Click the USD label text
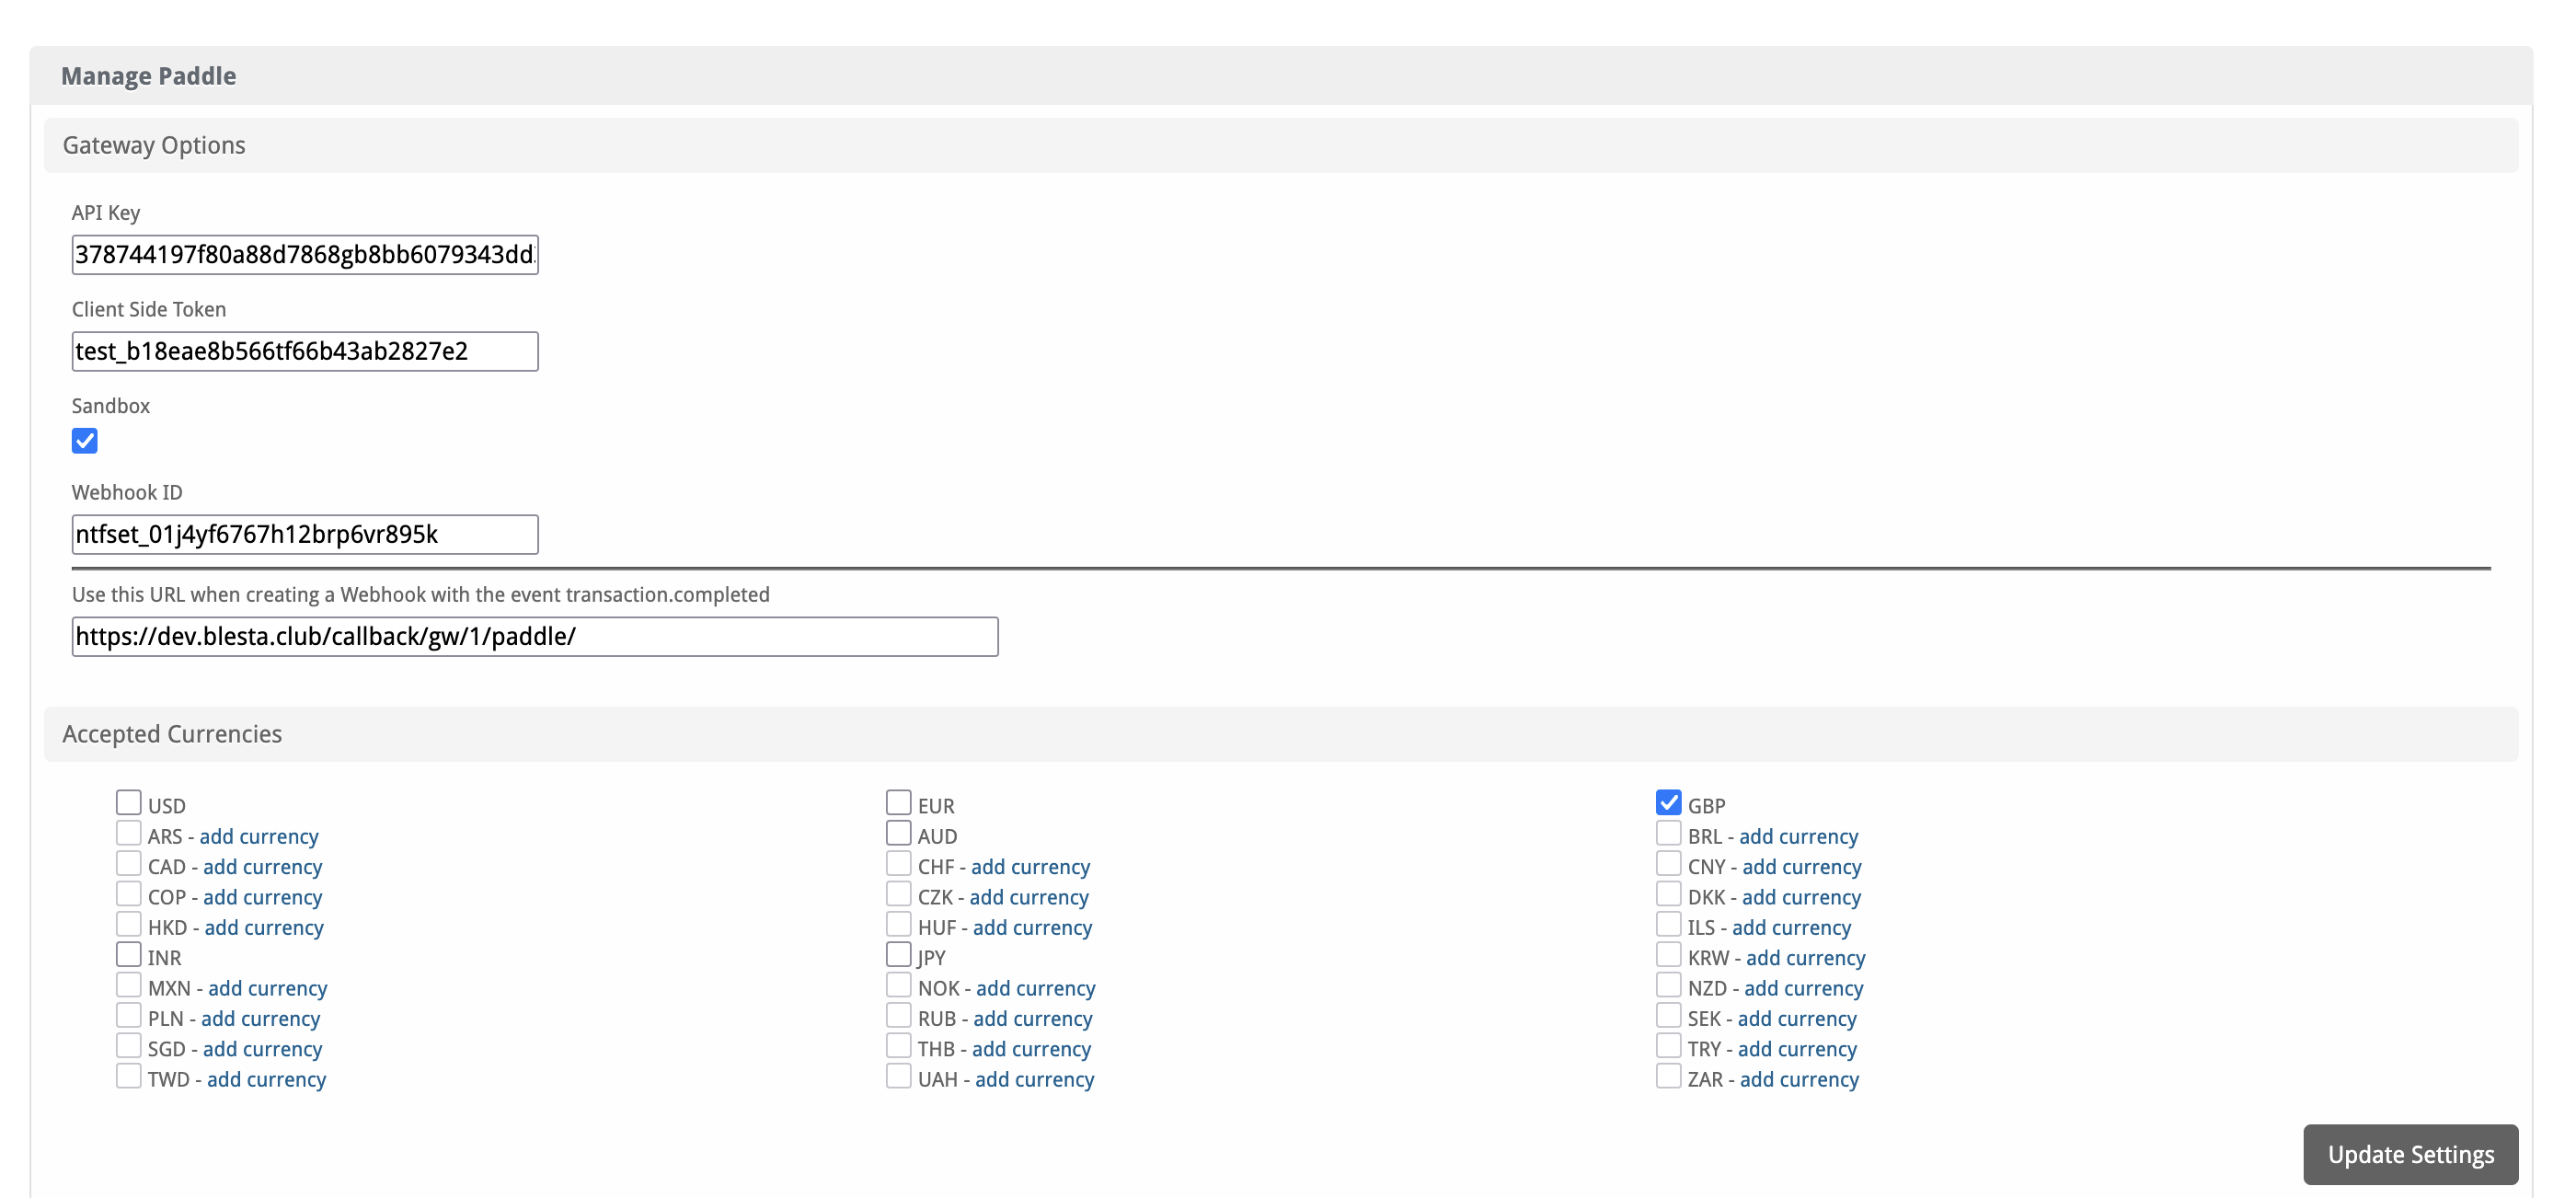The height and width of the screenshot is (1198, 2576). point(167,806)
